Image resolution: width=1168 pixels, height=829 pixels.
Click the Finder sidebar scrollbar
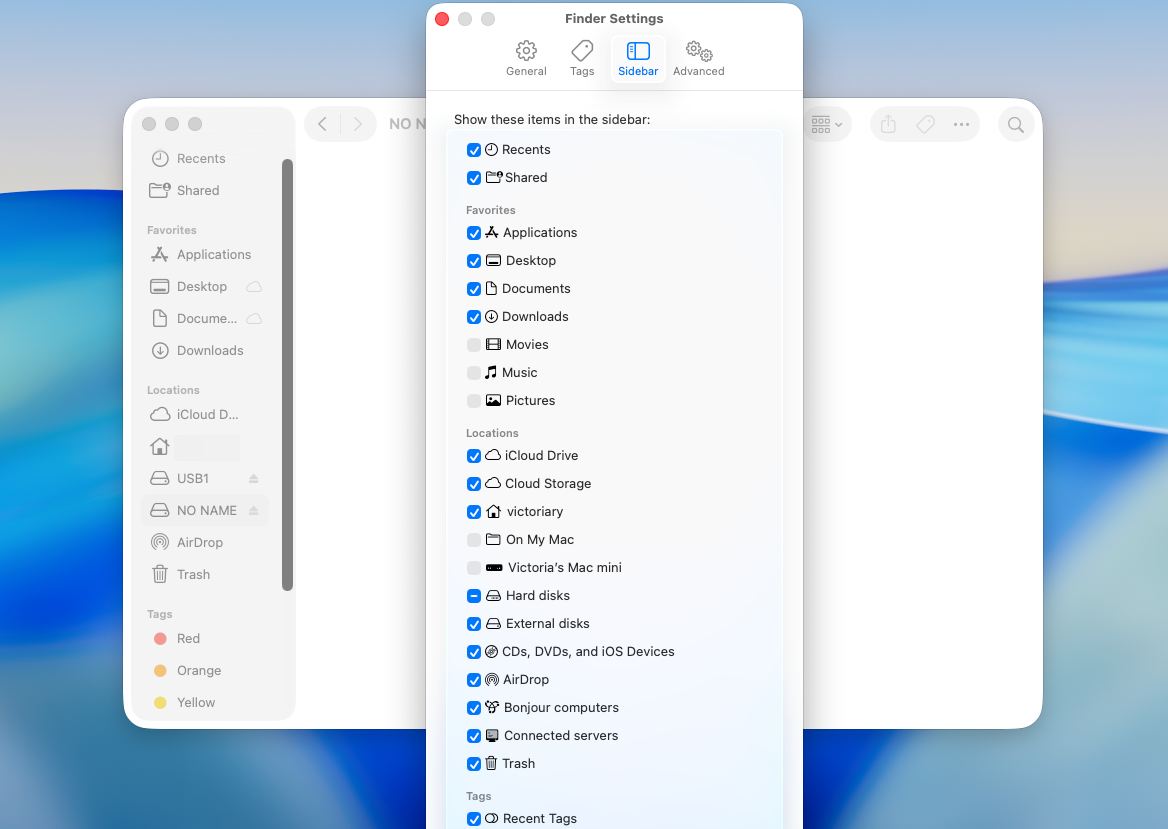(288, 375)
